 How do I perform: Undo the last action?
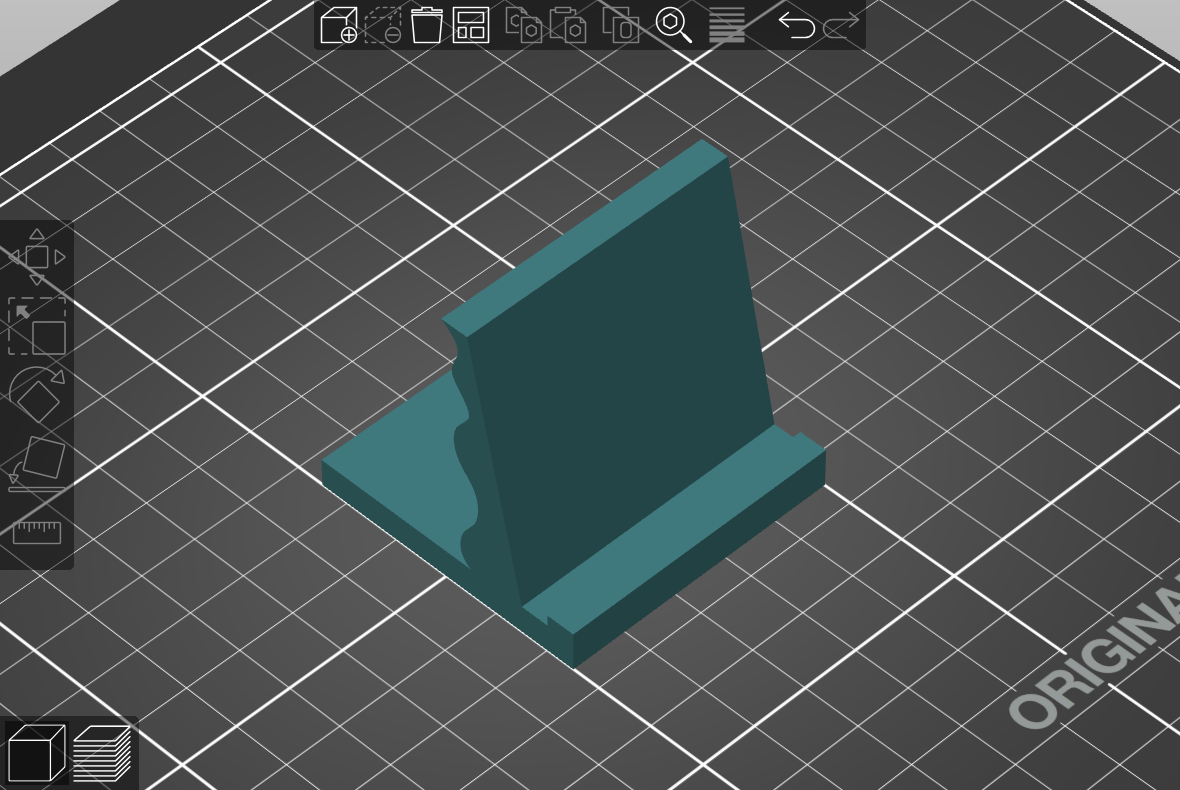pos(796,26)
